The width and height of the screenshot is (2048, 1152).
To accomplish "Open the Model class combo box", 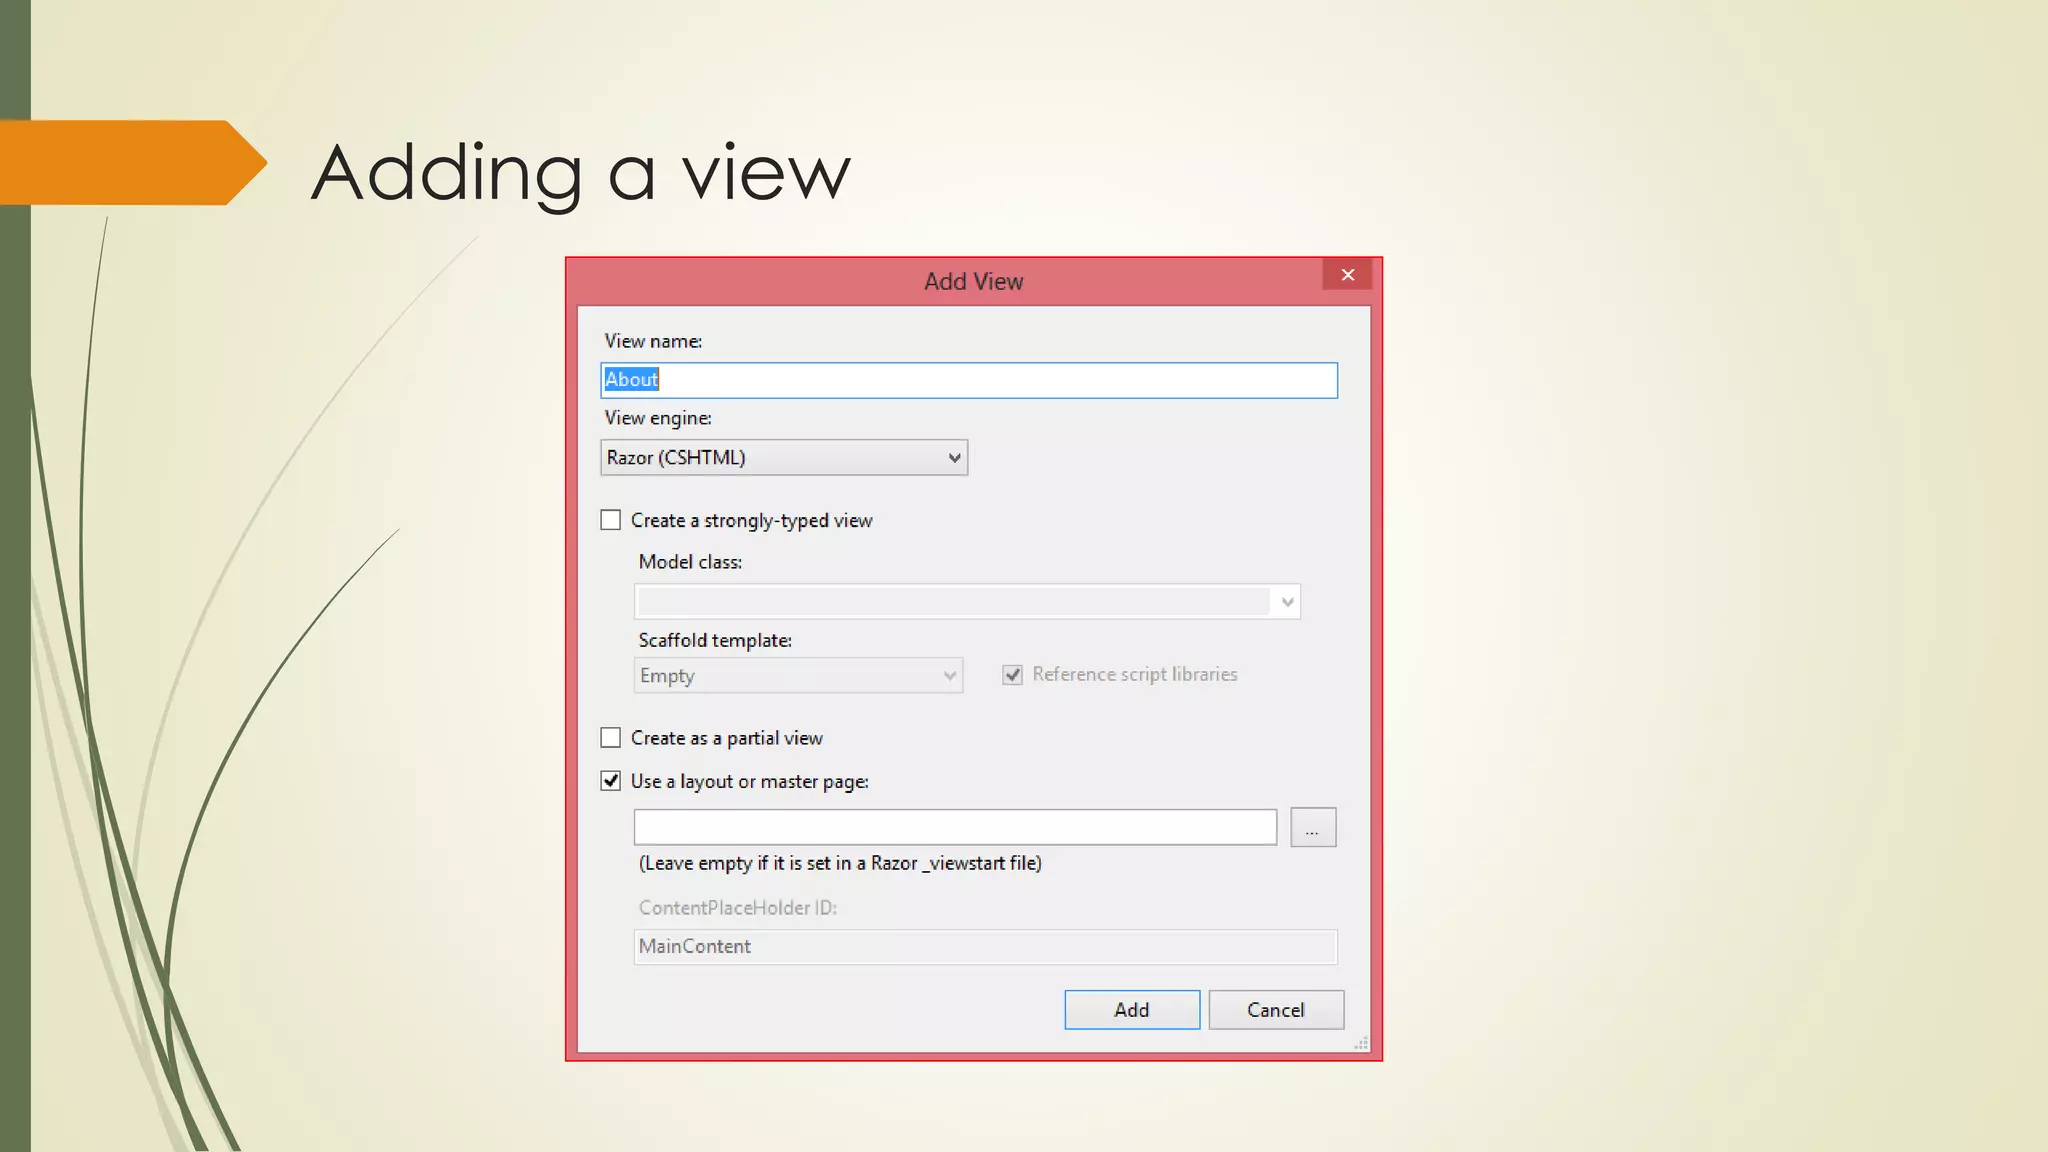I will click(967, 601).
